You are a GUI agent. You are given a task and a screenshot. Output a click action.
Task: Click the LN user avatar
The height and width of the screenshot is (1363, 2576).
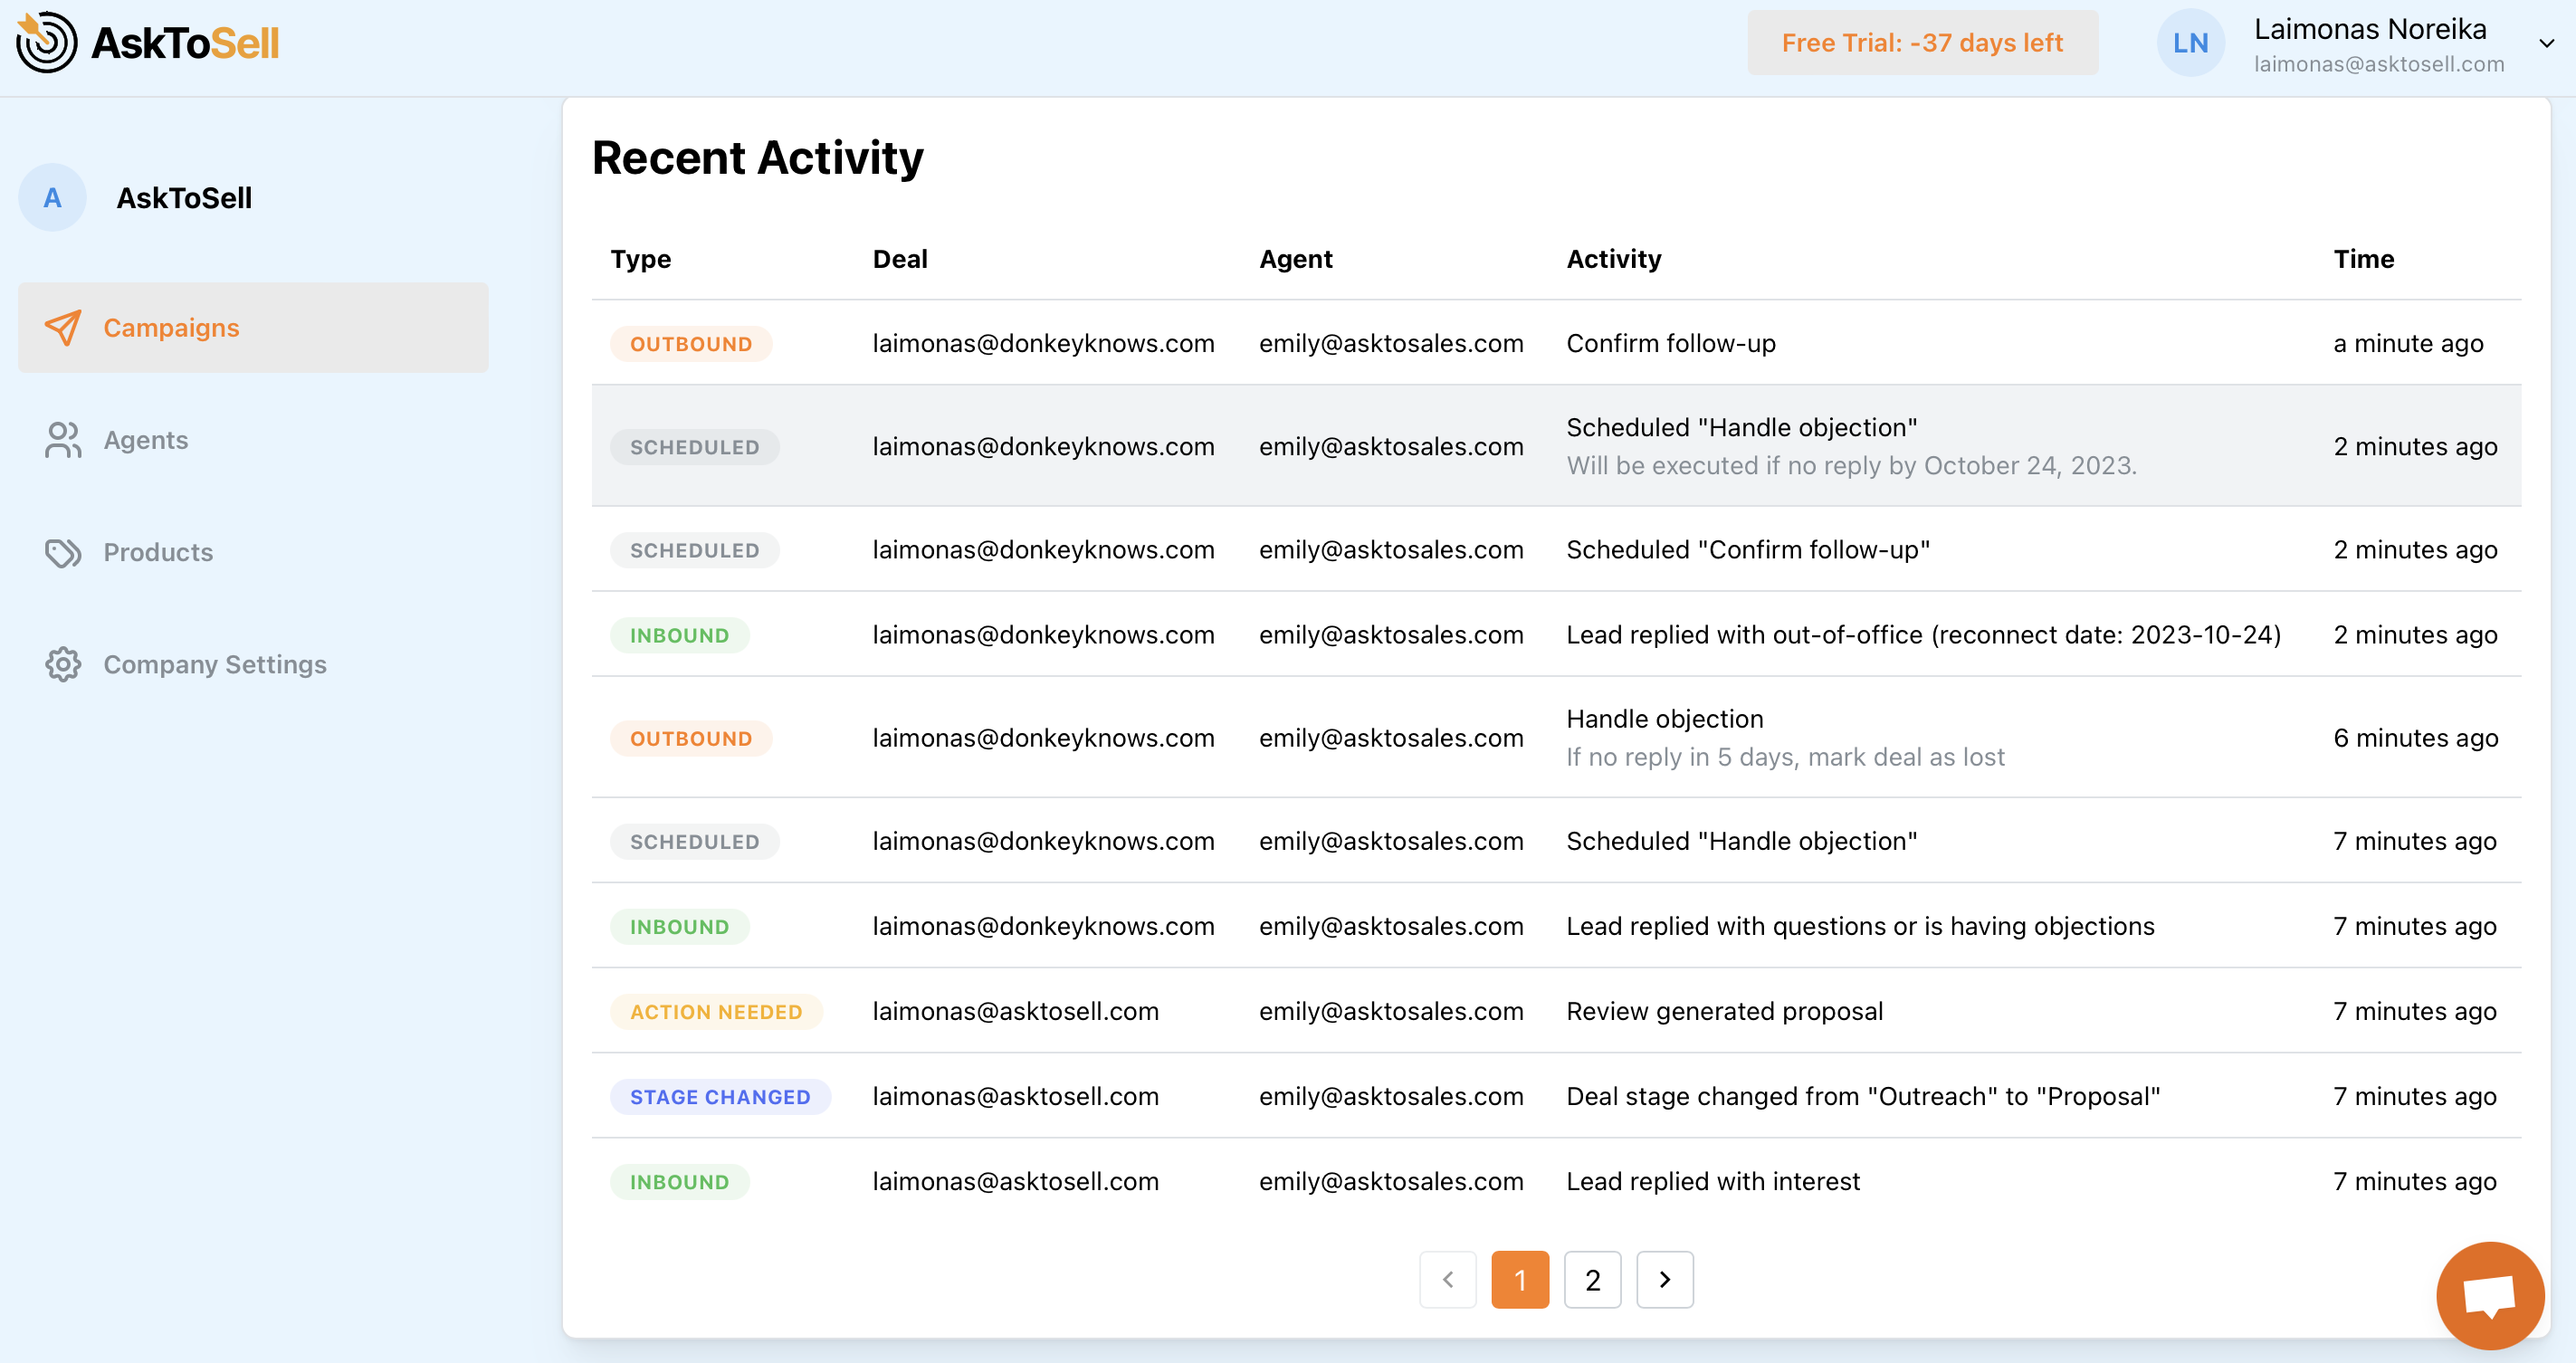(x=2190, y=43)
